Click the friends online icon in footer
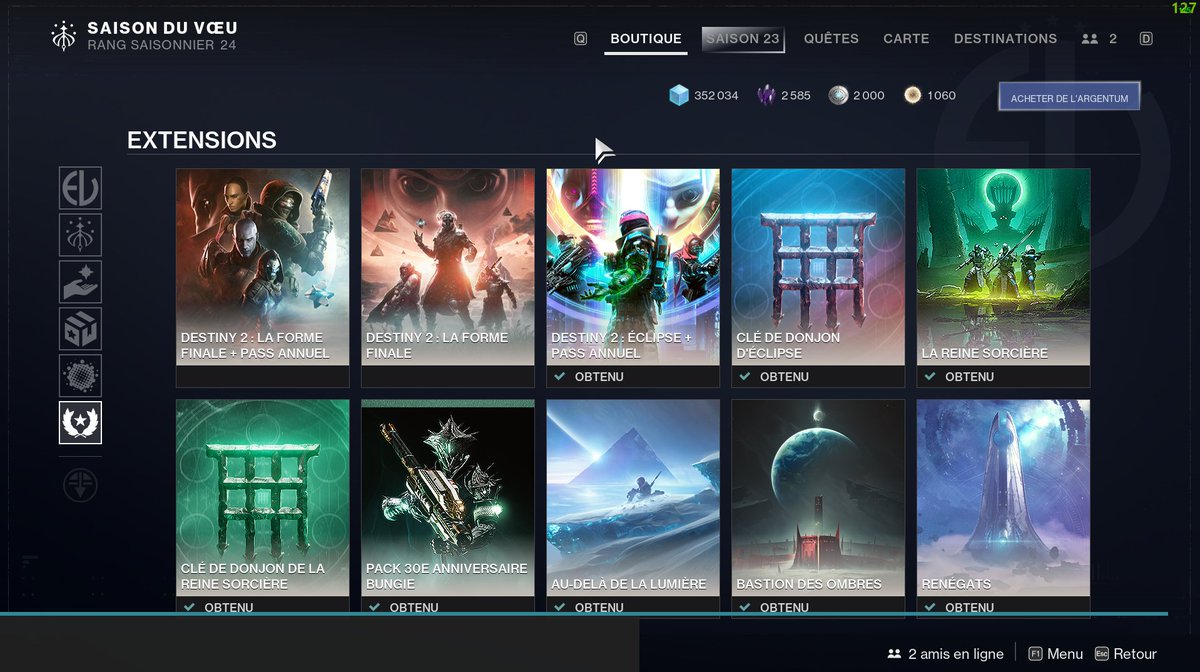 [894, 654]
